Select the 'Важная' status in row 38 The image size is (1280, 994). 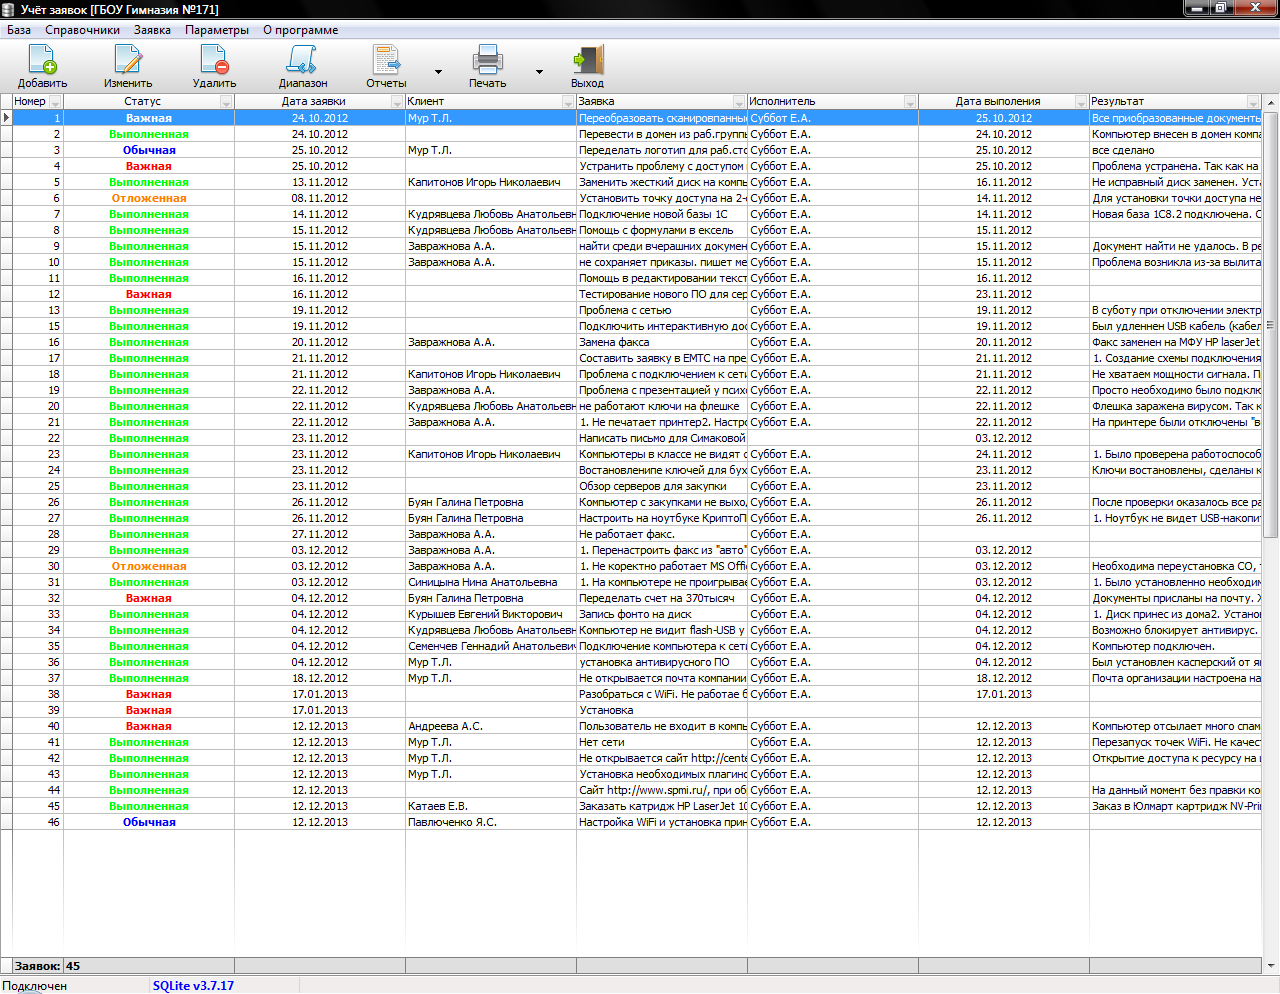[149, 694]
